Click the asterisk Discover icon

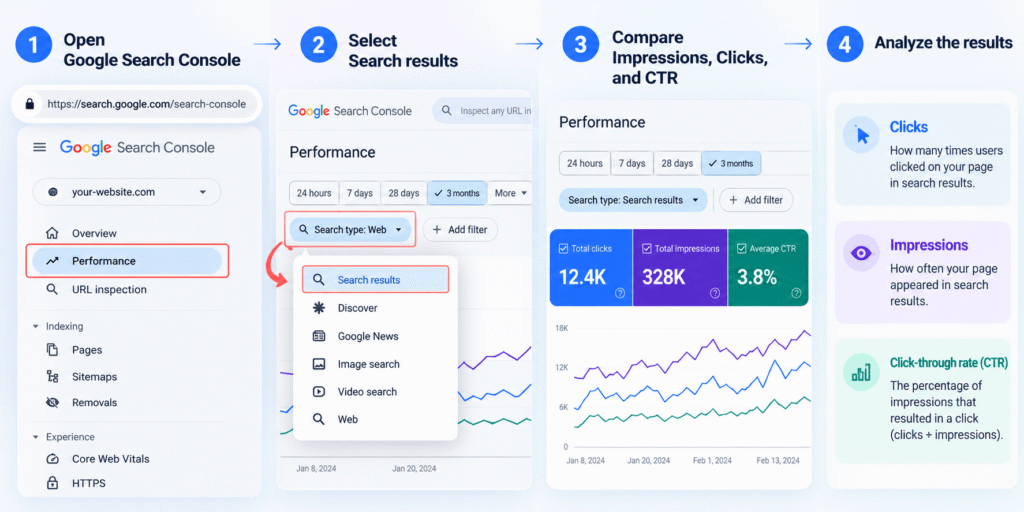(x=319, y=308)
